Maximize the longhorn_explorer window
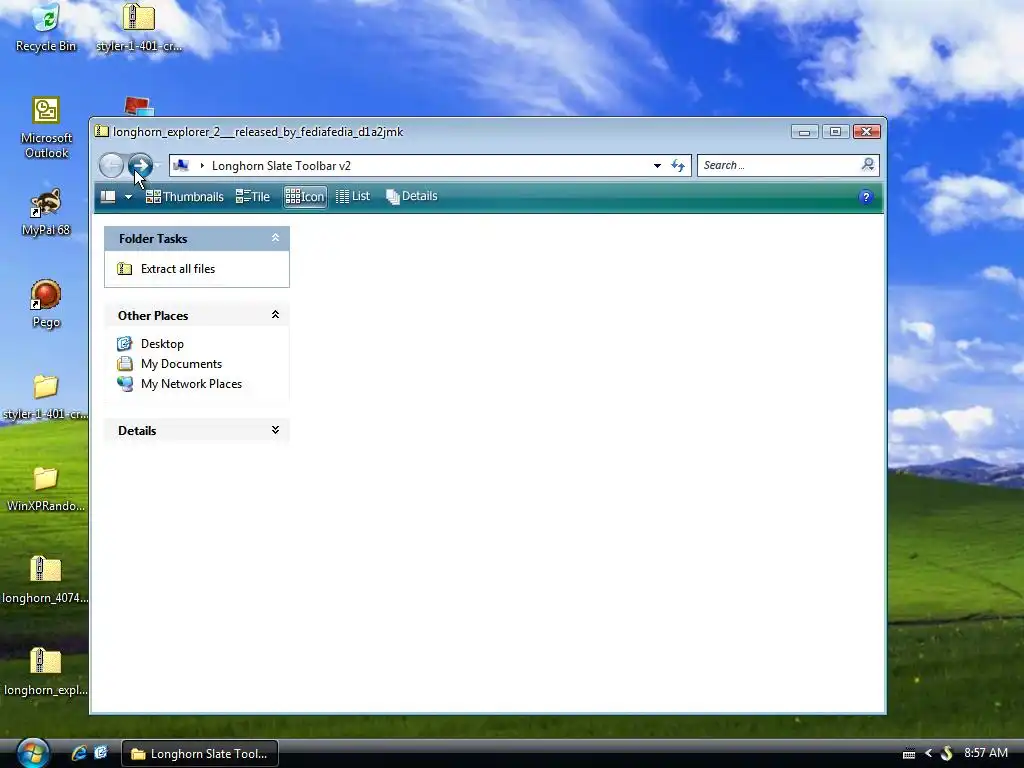 pos(835,132)
